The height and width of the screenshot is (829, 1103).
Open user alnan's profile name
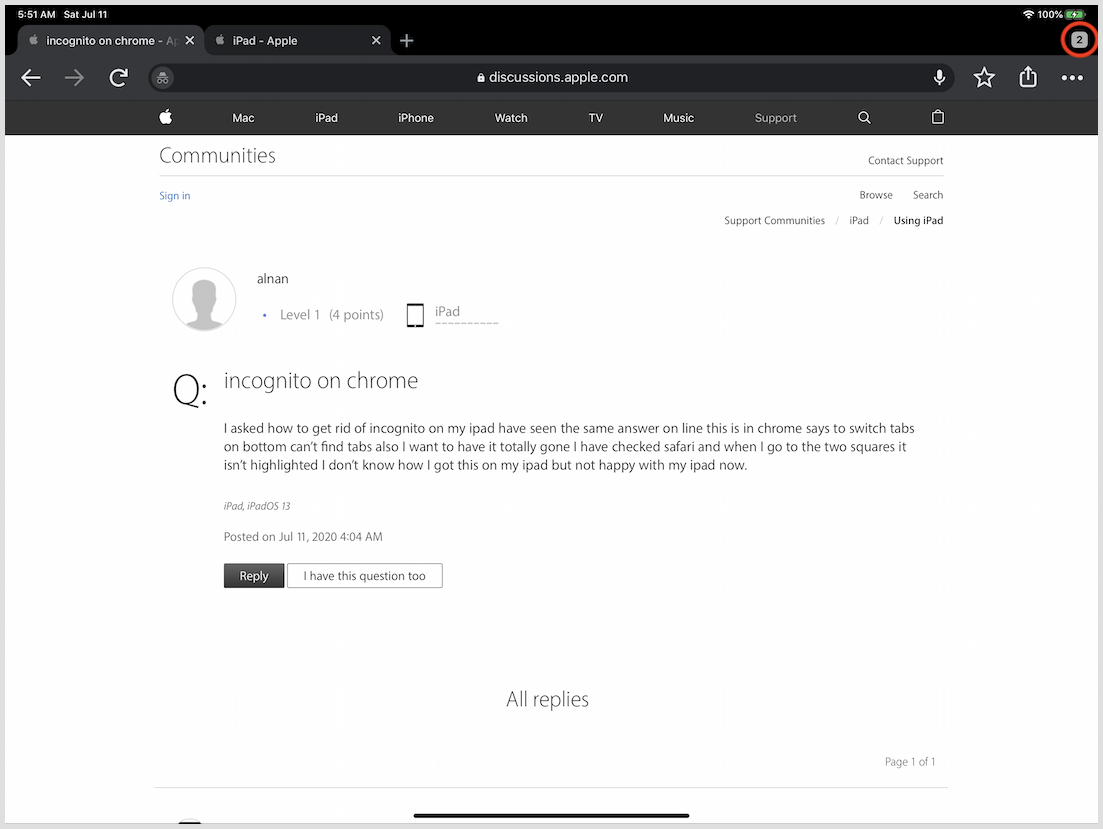click(272, 279)
